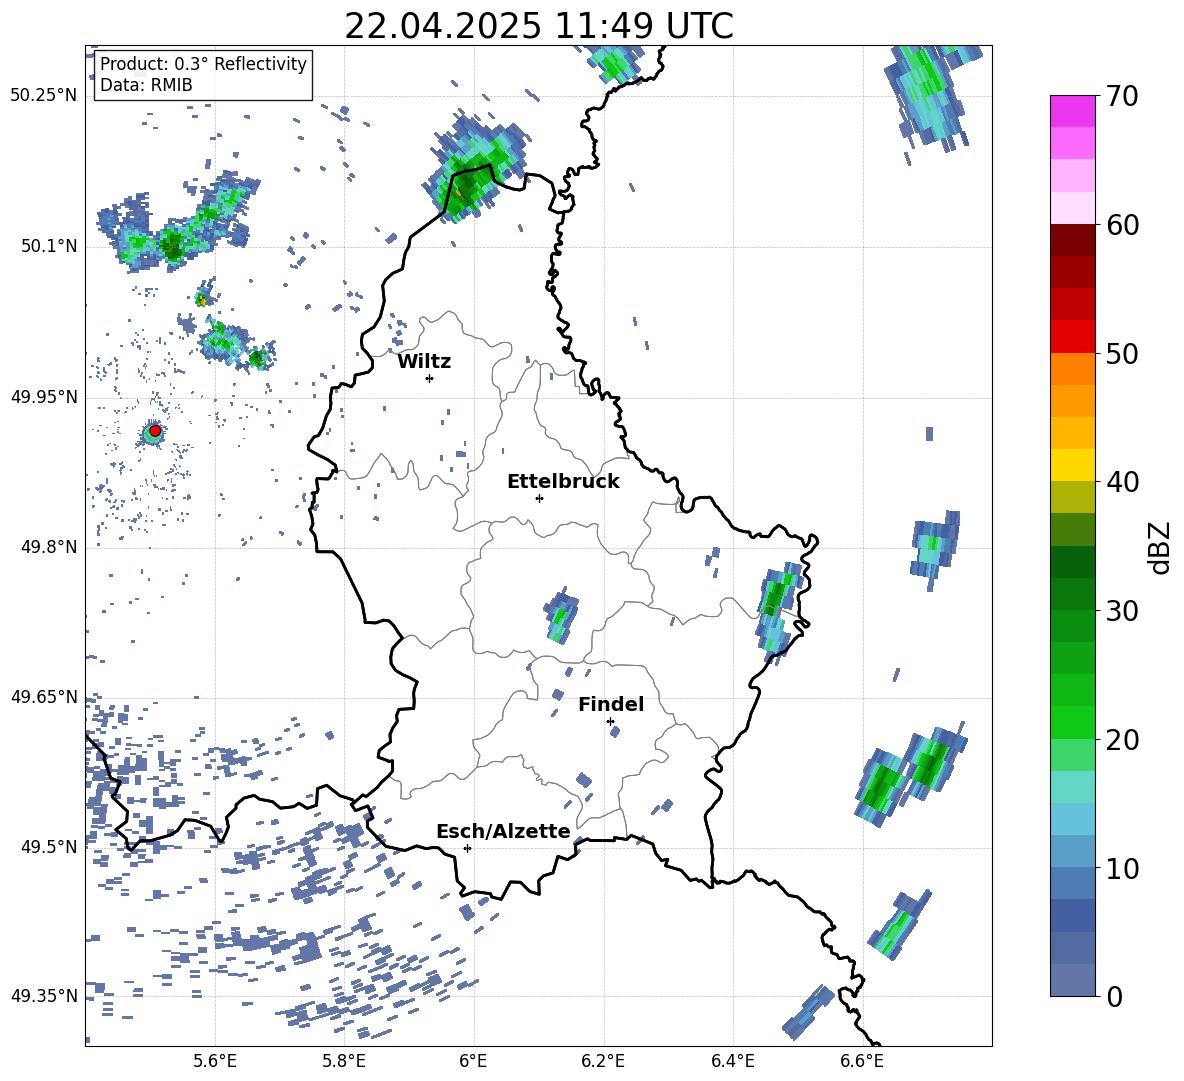
Task: Click the 6°E longitude label
Action: click(473, 1061)
